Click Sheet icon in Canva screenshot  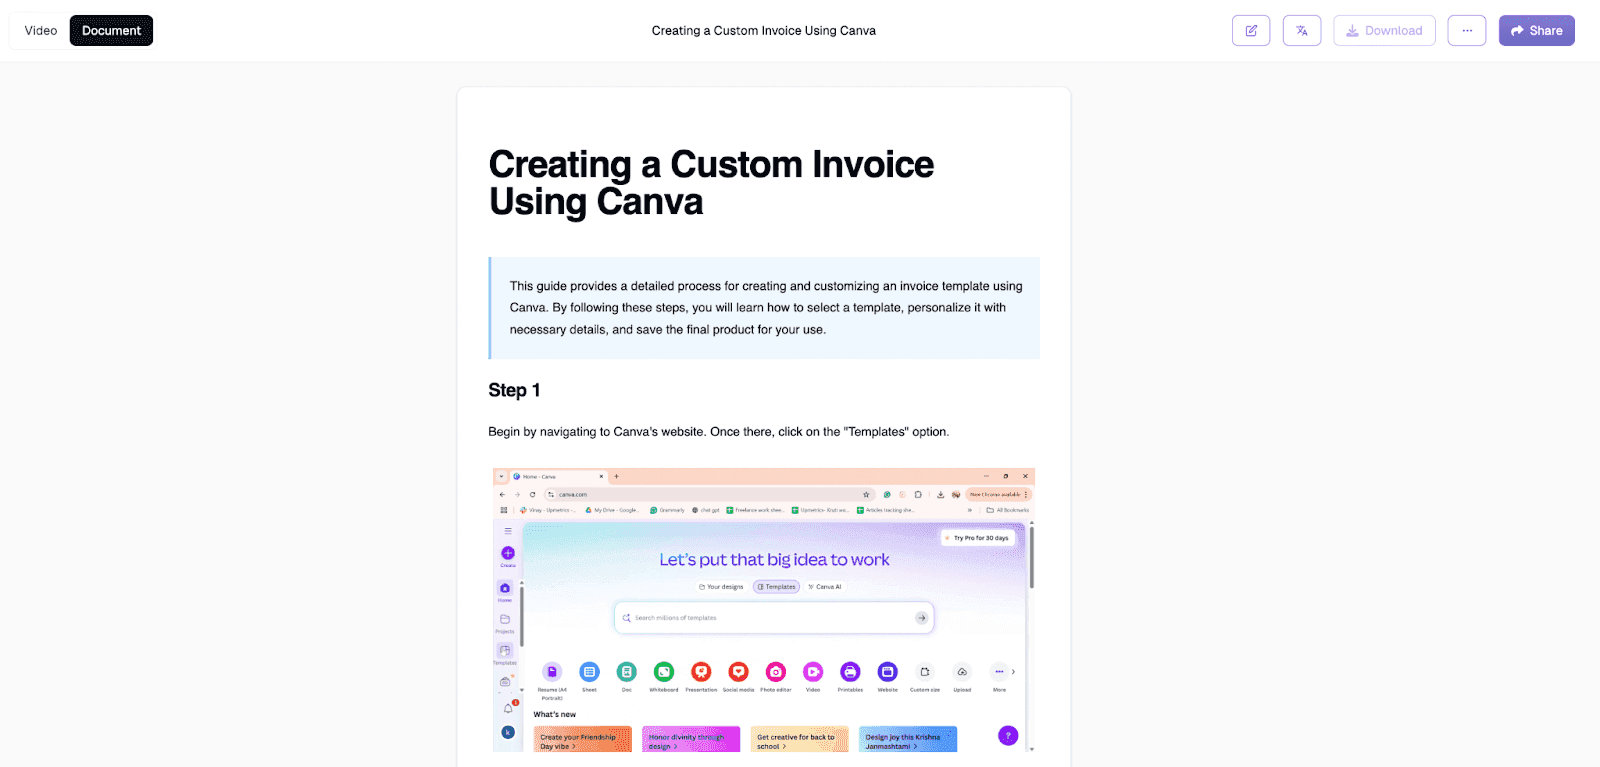pyautogui.click(x=589, y=672)
